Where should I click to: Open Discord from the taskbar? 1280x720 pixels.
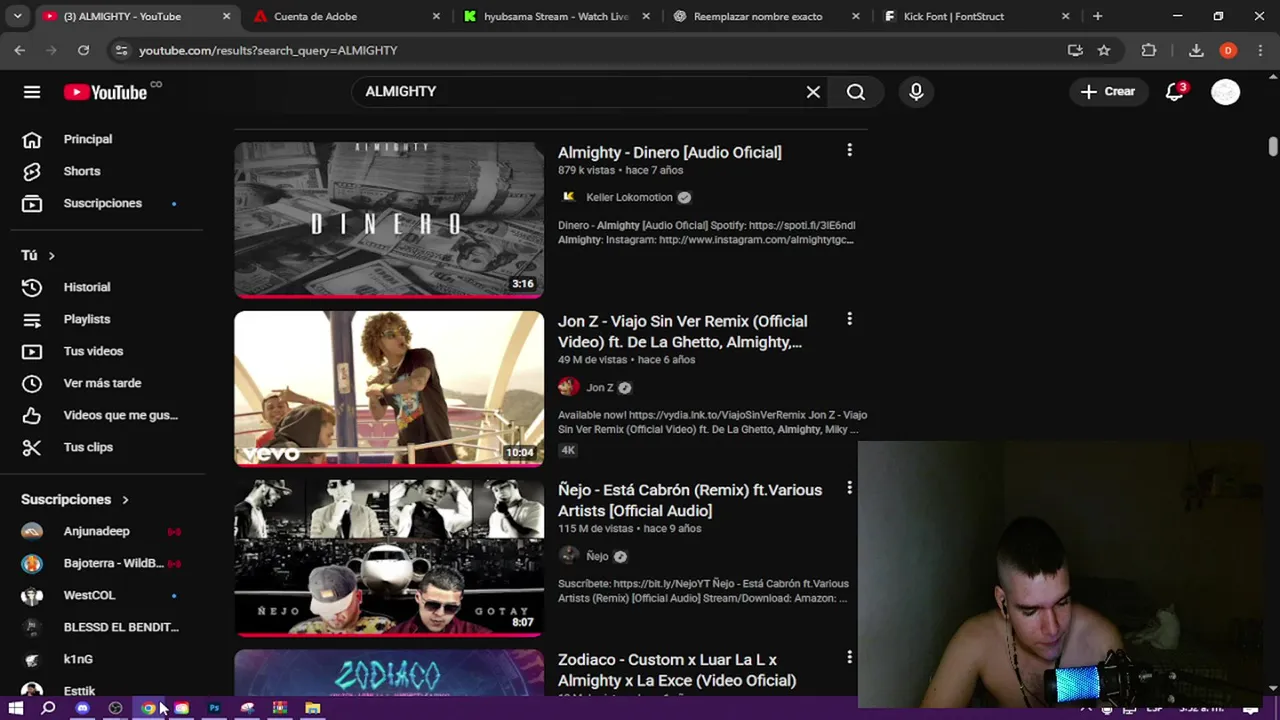[x=82, y=708]
